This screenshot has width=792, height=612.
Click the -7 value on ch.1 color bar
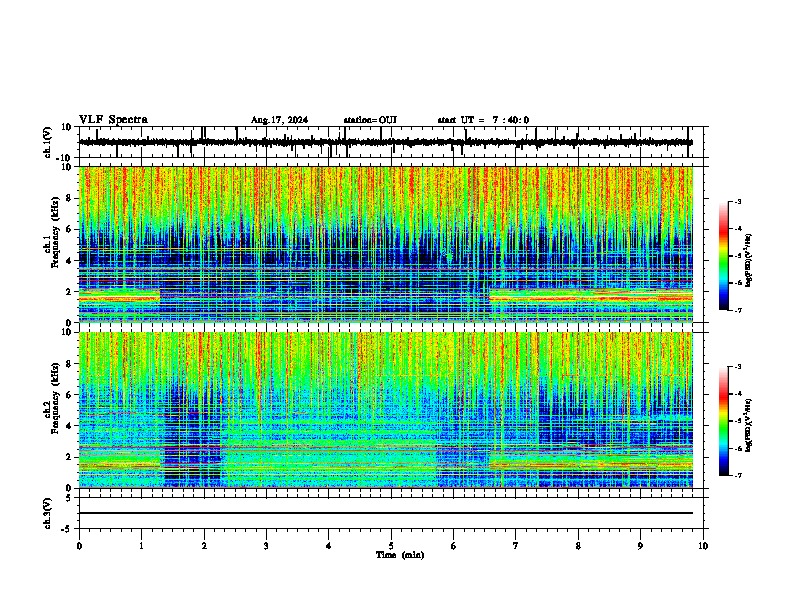pos(737,310)
